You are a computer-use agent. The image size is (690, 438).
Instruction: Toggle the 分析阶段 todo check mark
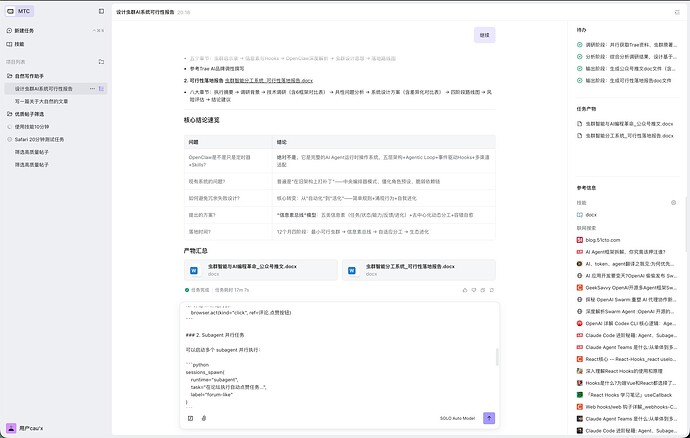click(579, 57)
